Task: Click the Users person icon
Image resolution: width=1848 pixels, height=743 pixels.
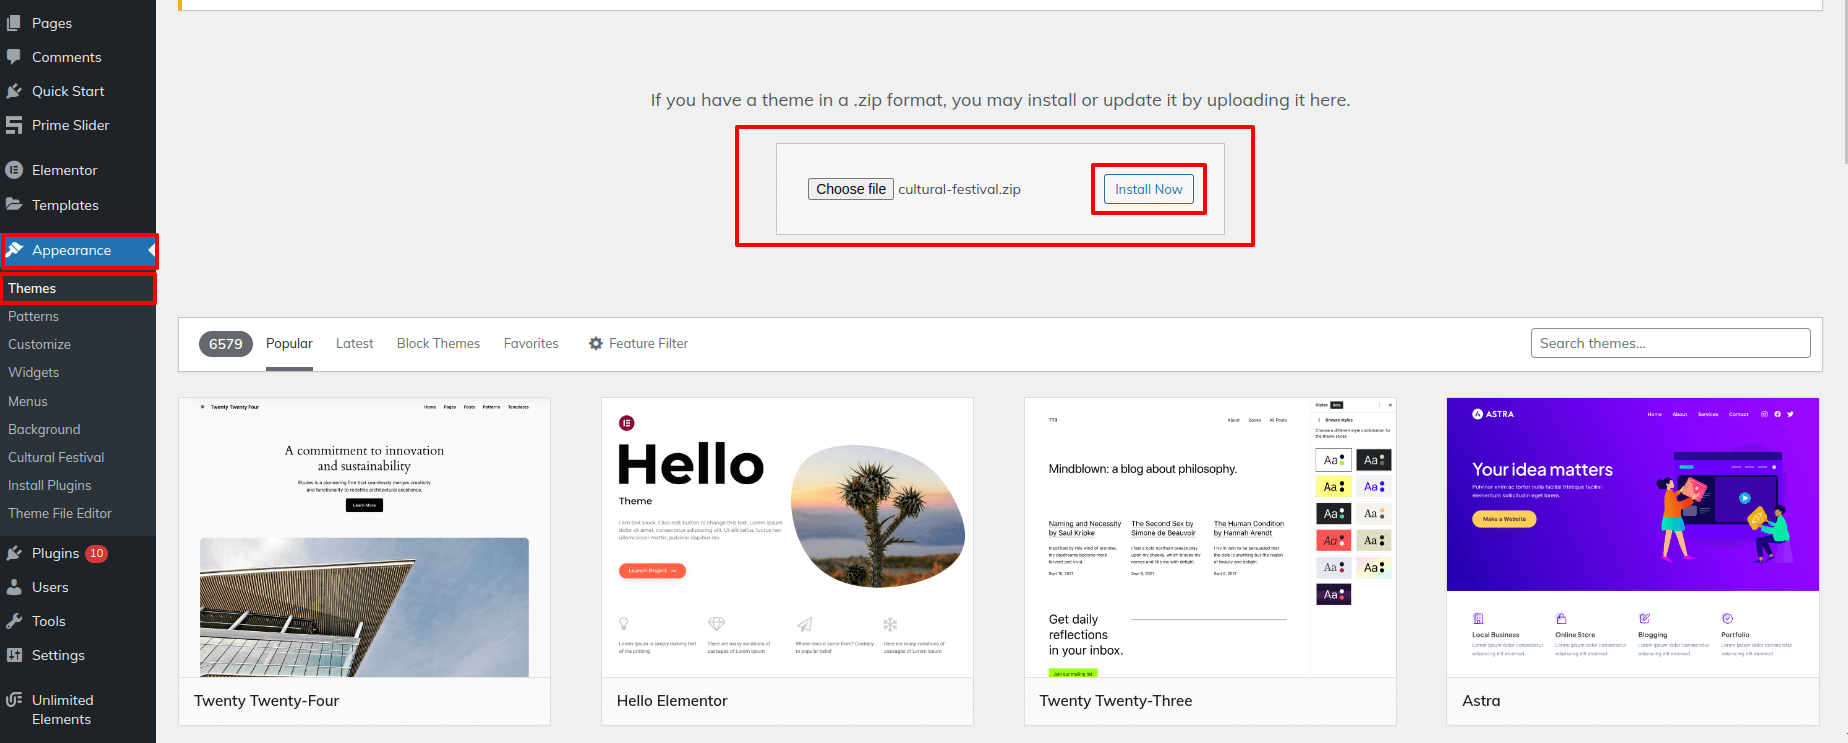Action: click(14, 587)
